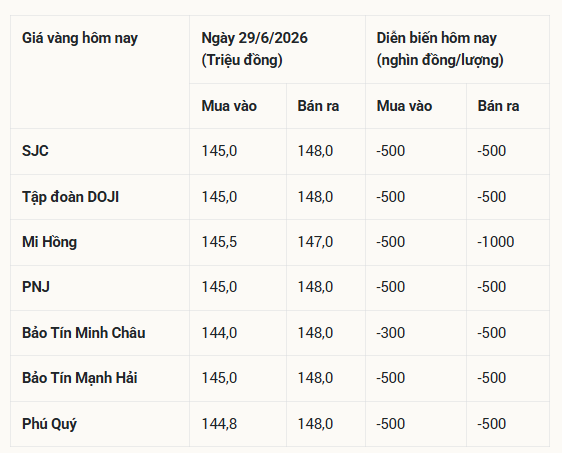Click the PNJ row label

coord(36,287)
